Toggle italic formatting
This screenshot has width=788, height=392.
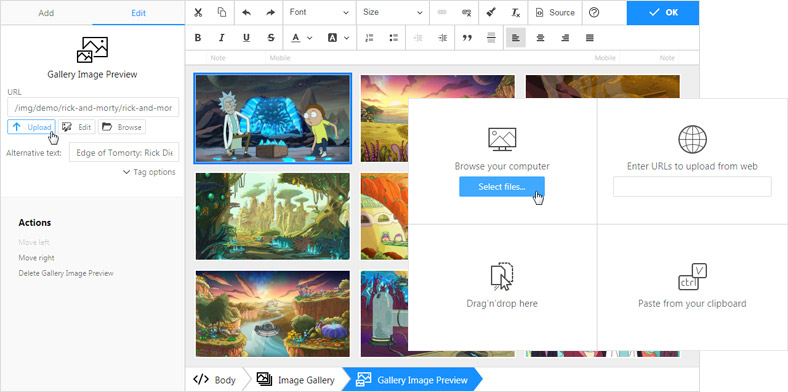point(222,38)
